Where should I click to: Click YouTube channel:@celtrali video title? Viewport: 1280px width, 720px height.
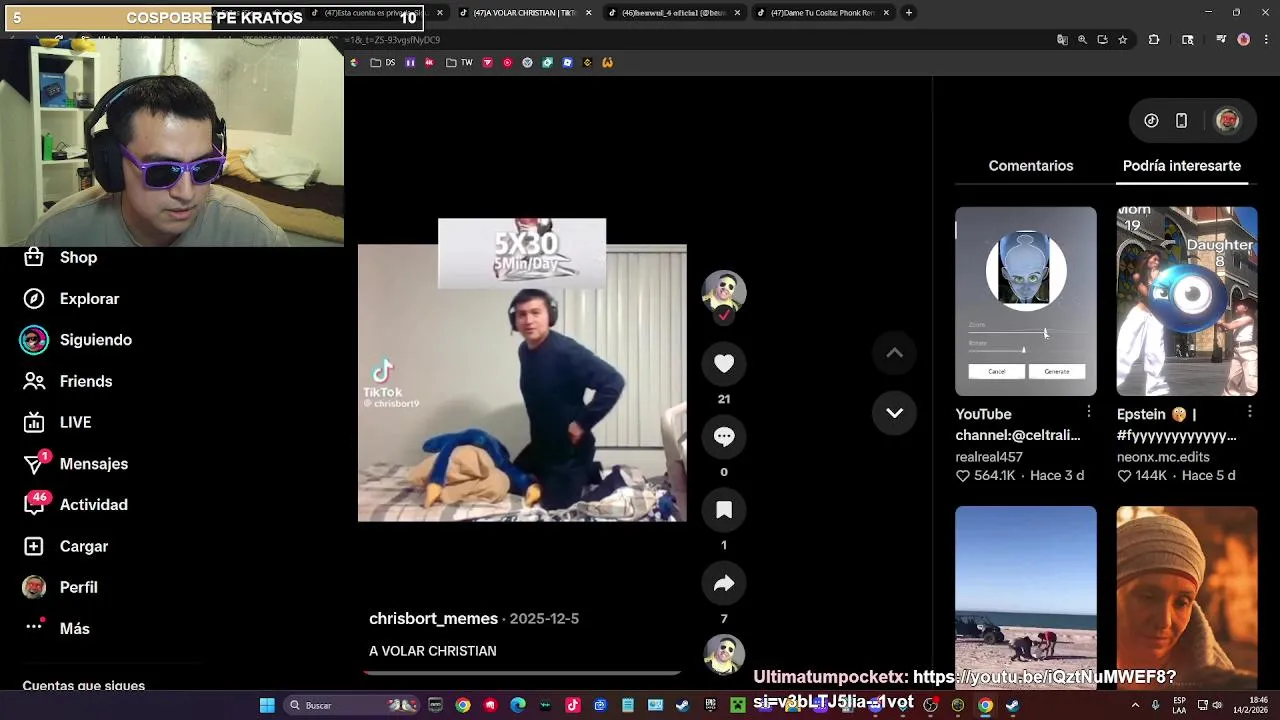1017,425
